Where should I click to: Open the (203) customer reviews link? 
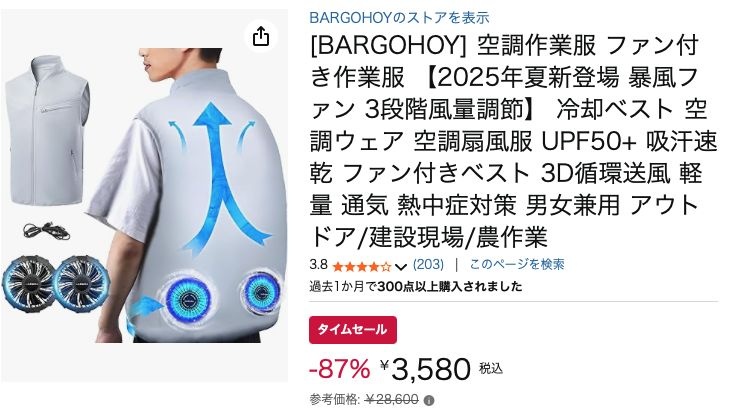pyautogui.click(x=428, y=264)
